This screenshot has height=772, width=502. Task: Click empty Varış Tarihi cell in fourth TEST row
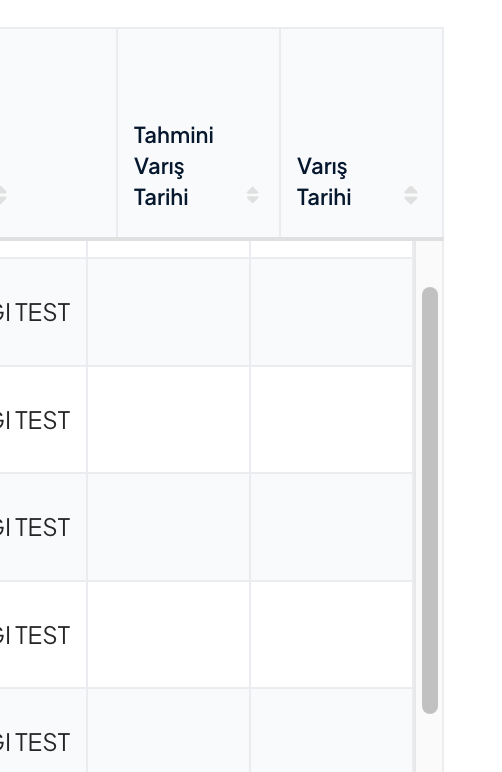(331, 635)
